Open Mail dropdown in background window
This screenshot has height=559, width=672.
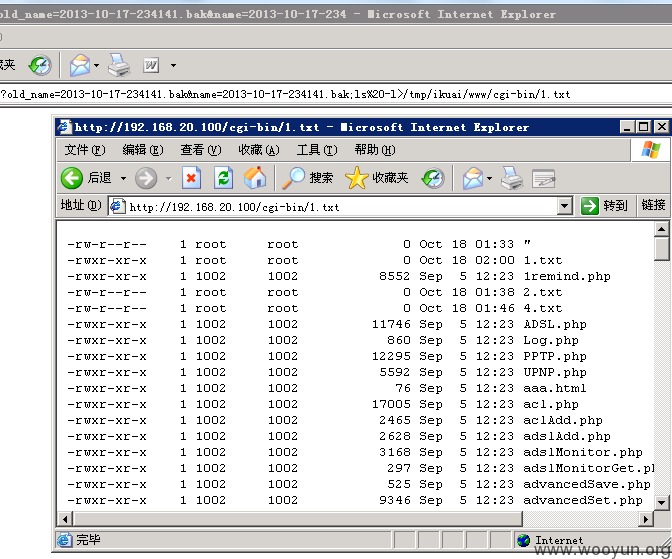coord(96,66)
